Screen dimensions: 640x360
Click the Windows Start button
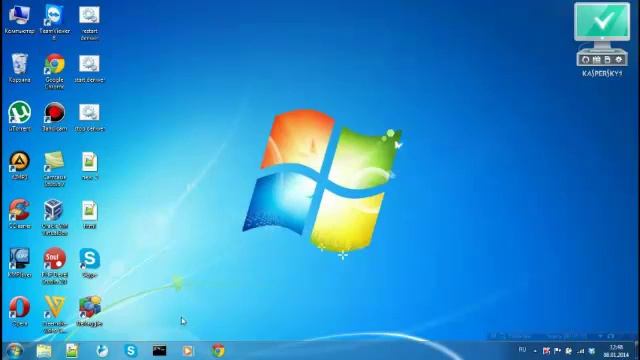coord(14,351)
